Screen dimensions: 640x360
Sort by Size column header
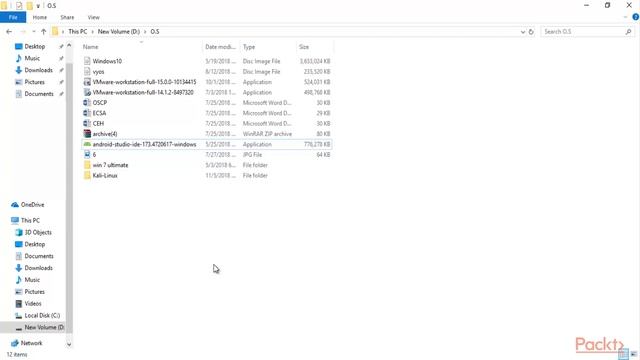coord(314,47)
